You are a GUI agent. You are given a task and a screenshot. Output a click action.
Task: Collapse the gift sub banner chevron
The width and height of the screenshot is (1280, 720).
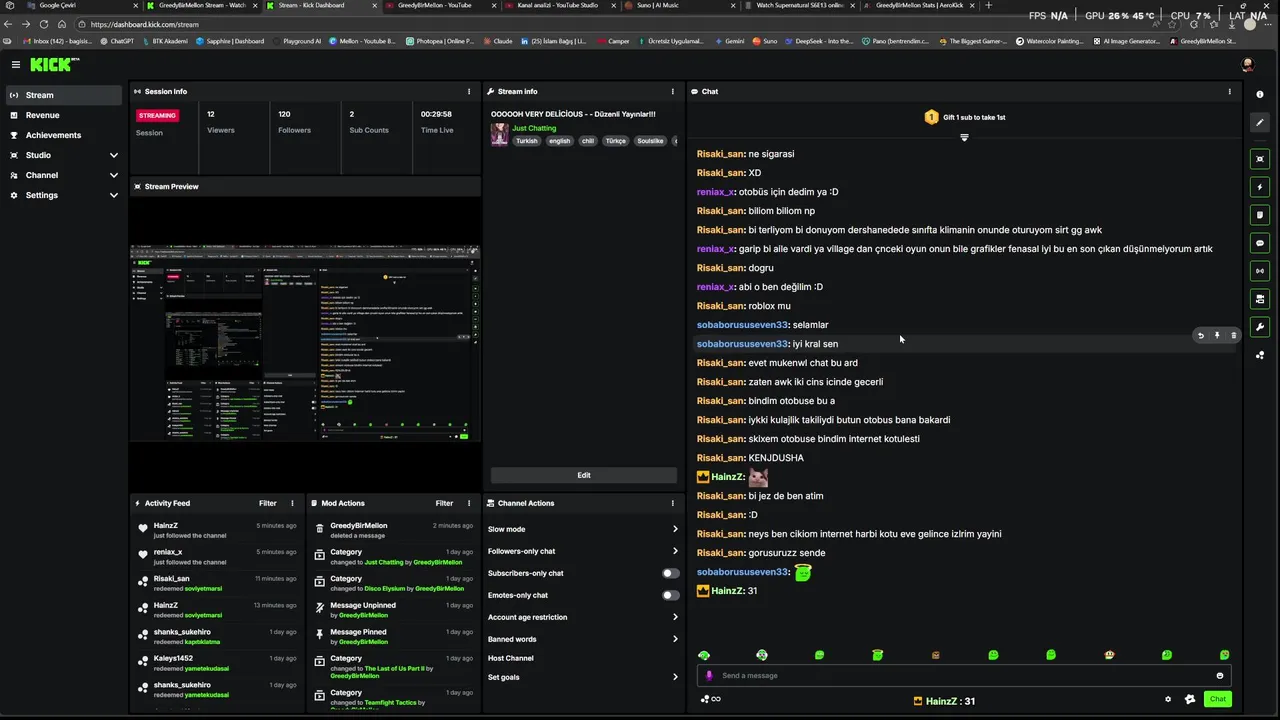click(964, 137)
